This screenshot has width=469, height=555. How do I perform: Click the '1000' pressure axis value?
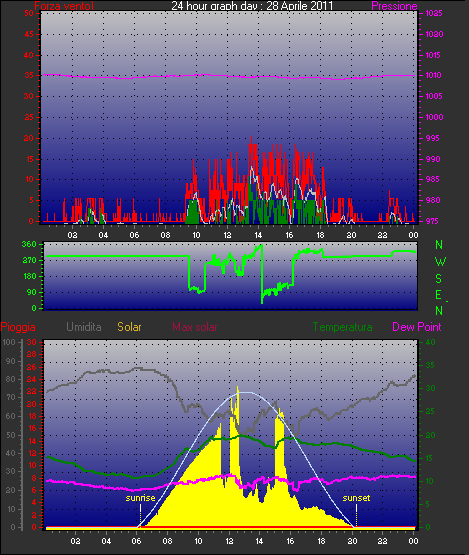tap(434, 117)
